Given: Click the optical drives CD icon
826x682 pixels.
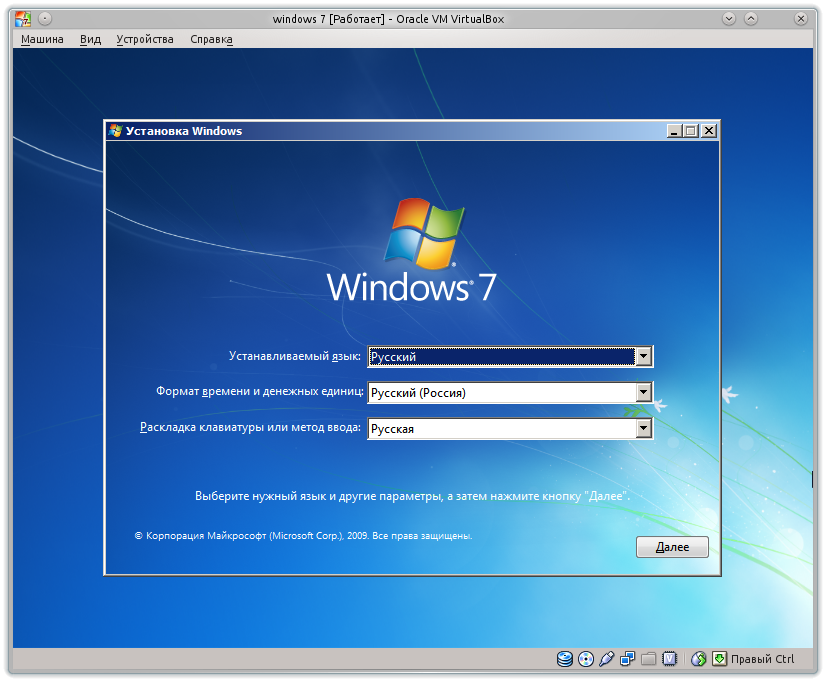Looking at the screenshot, I should click(585, 659).
